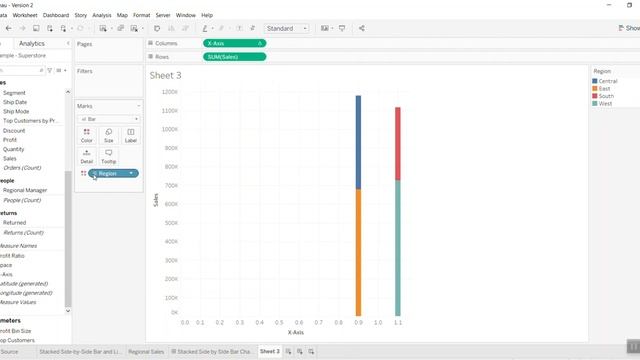Image resolution: width=640 pixels, height=360 pixels.
Task: Open the Map menu
Action: pos(122,15)
